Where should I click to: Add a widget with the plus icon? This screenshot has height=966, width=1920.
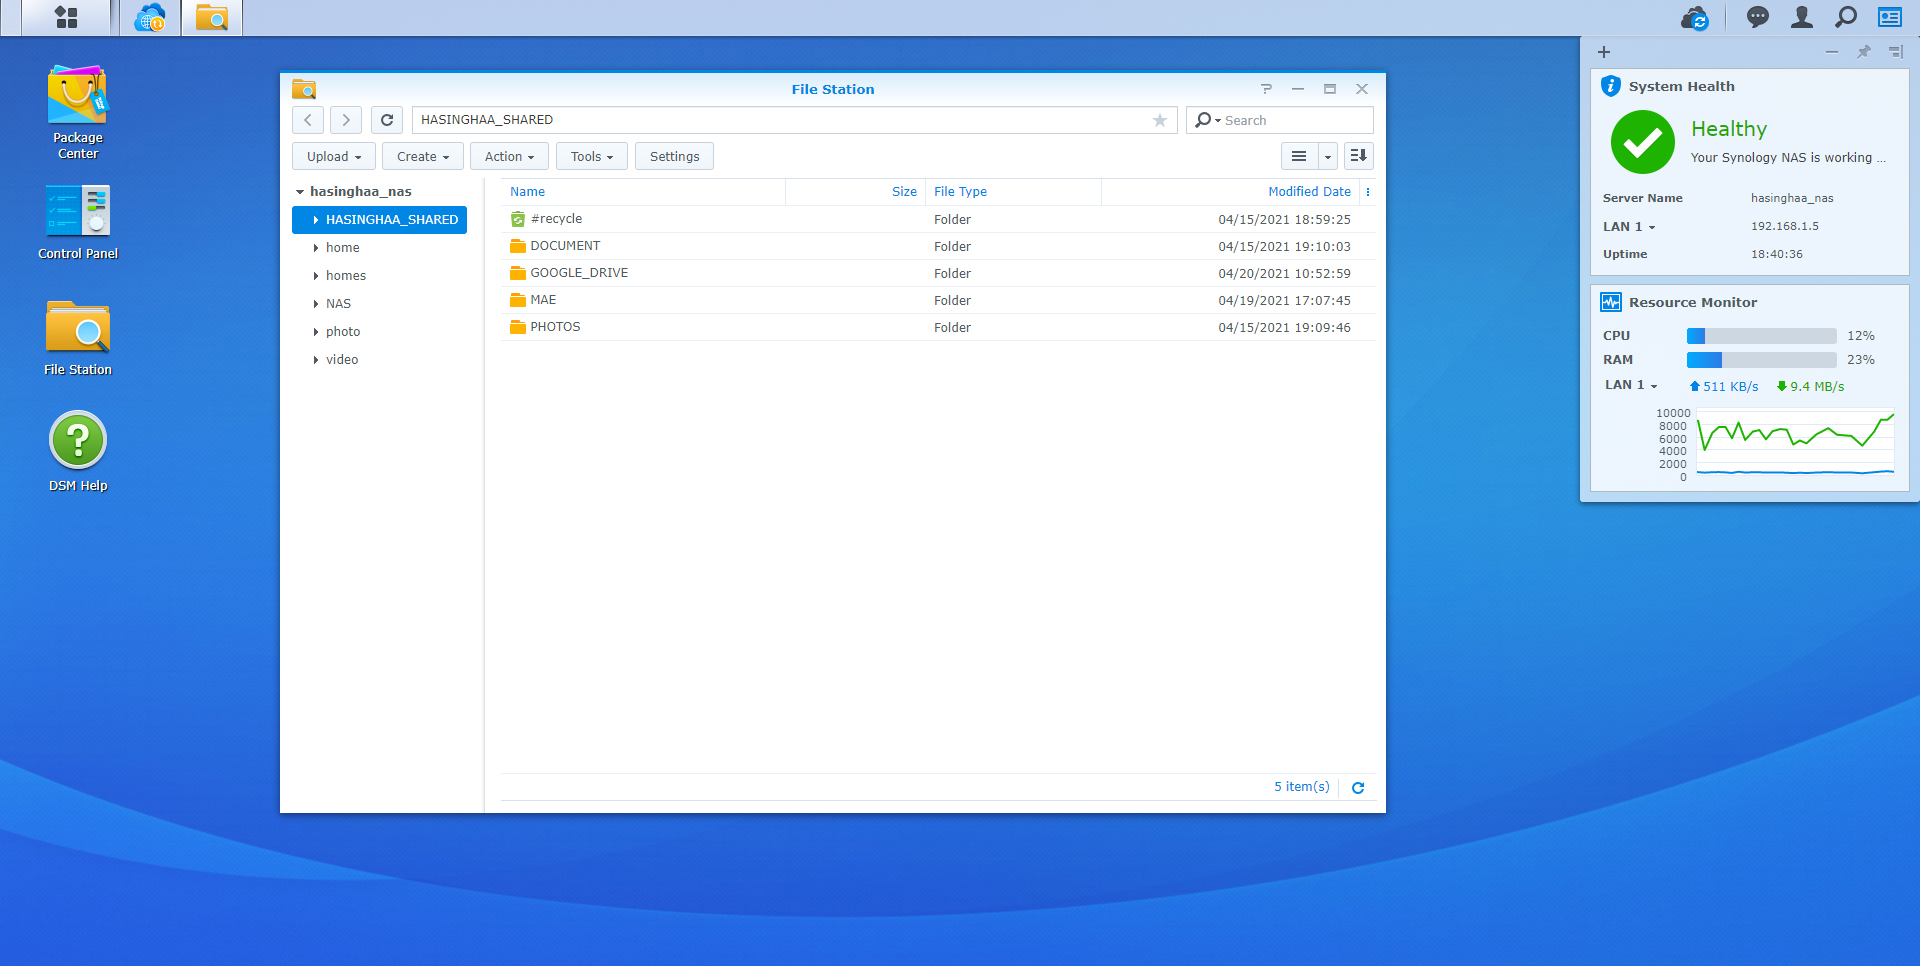(1604, 52)
